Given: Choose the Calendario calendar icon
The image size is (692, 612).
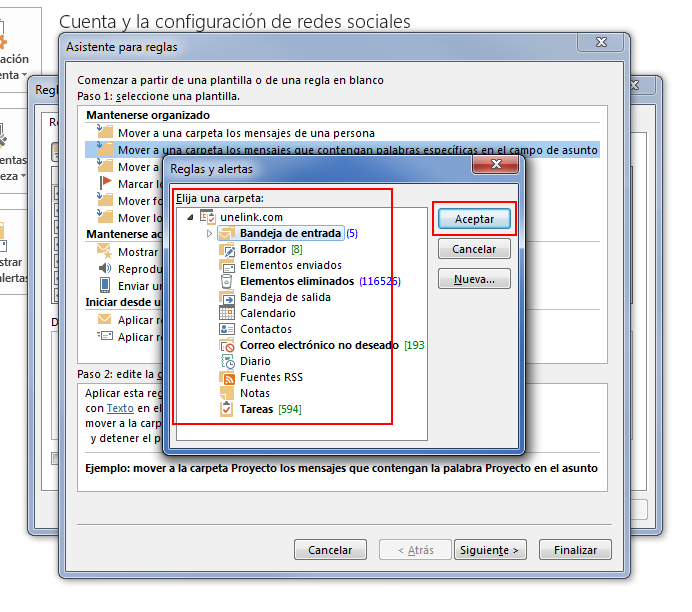Looking at the screenshot, I should 226,313.
